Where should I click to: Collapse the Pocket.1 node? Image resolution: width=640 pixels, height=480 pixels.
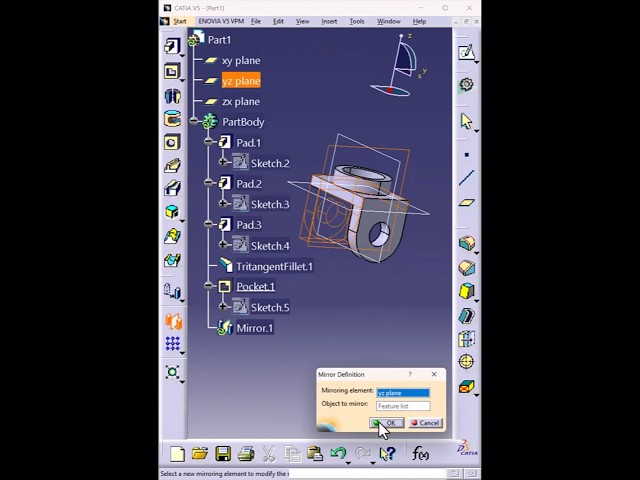point(209,286)
